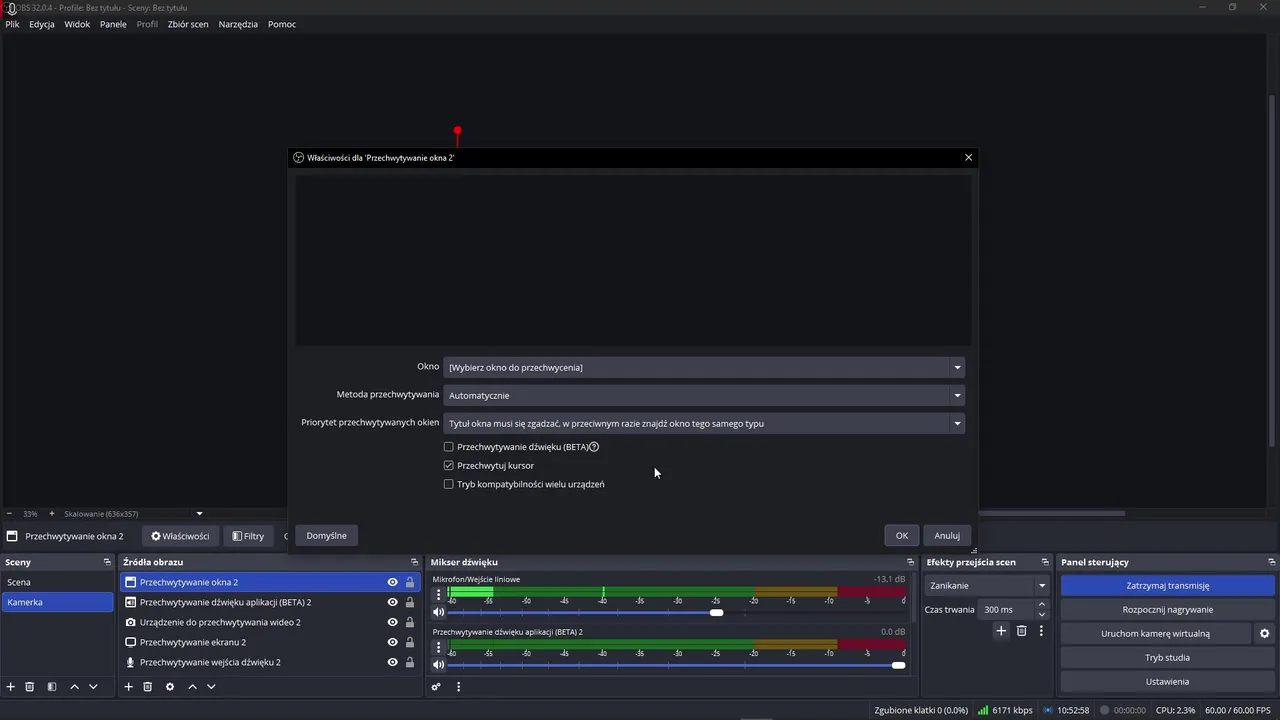Decrease Czas trwania with down arrow
The width and height of the screenshot is (1280, 720).
point(1042,614)
